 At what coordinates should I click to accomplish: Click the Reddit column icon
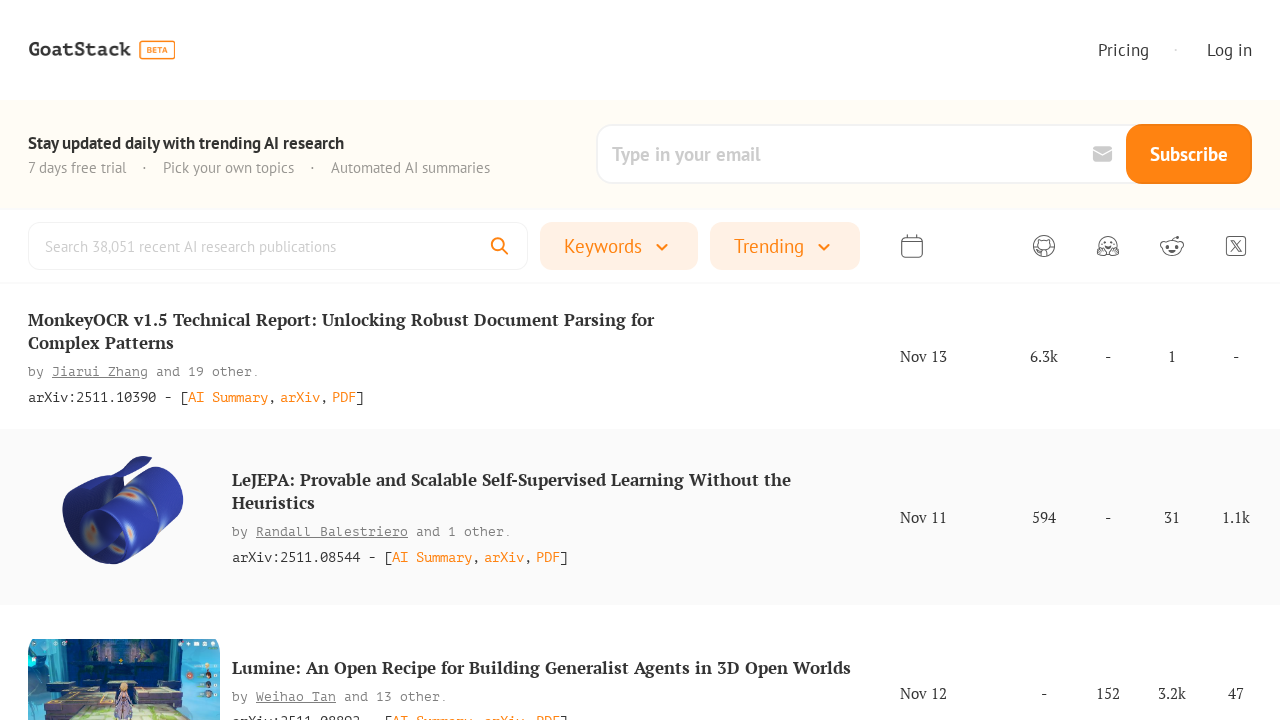tap(1172, 246)
